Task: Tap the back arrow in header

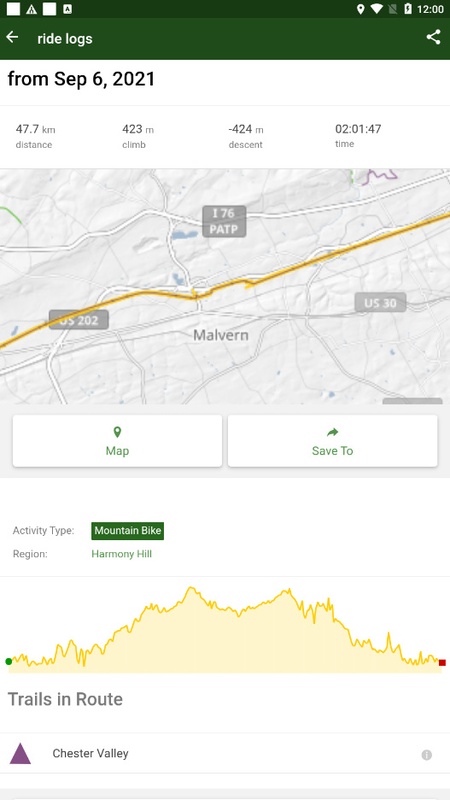Action: click(x=12, y=37)
